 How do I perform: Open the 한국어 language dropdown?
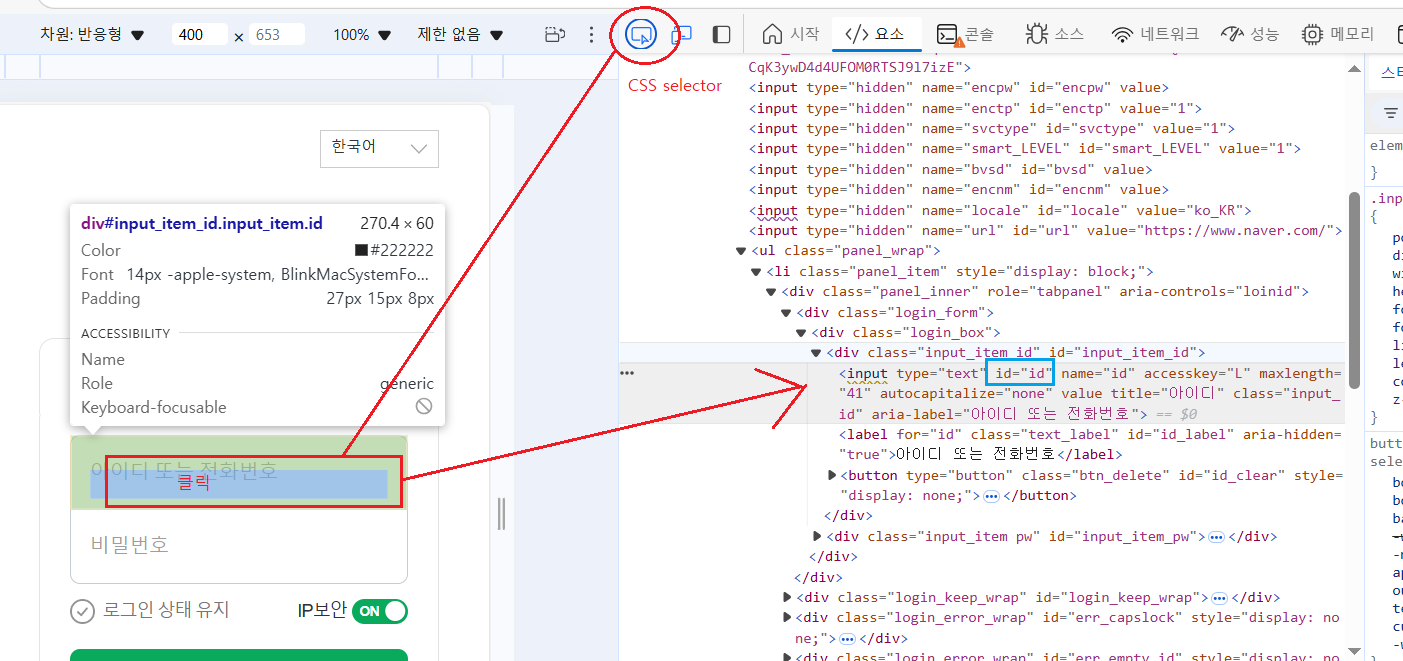[x=379, y=148]
